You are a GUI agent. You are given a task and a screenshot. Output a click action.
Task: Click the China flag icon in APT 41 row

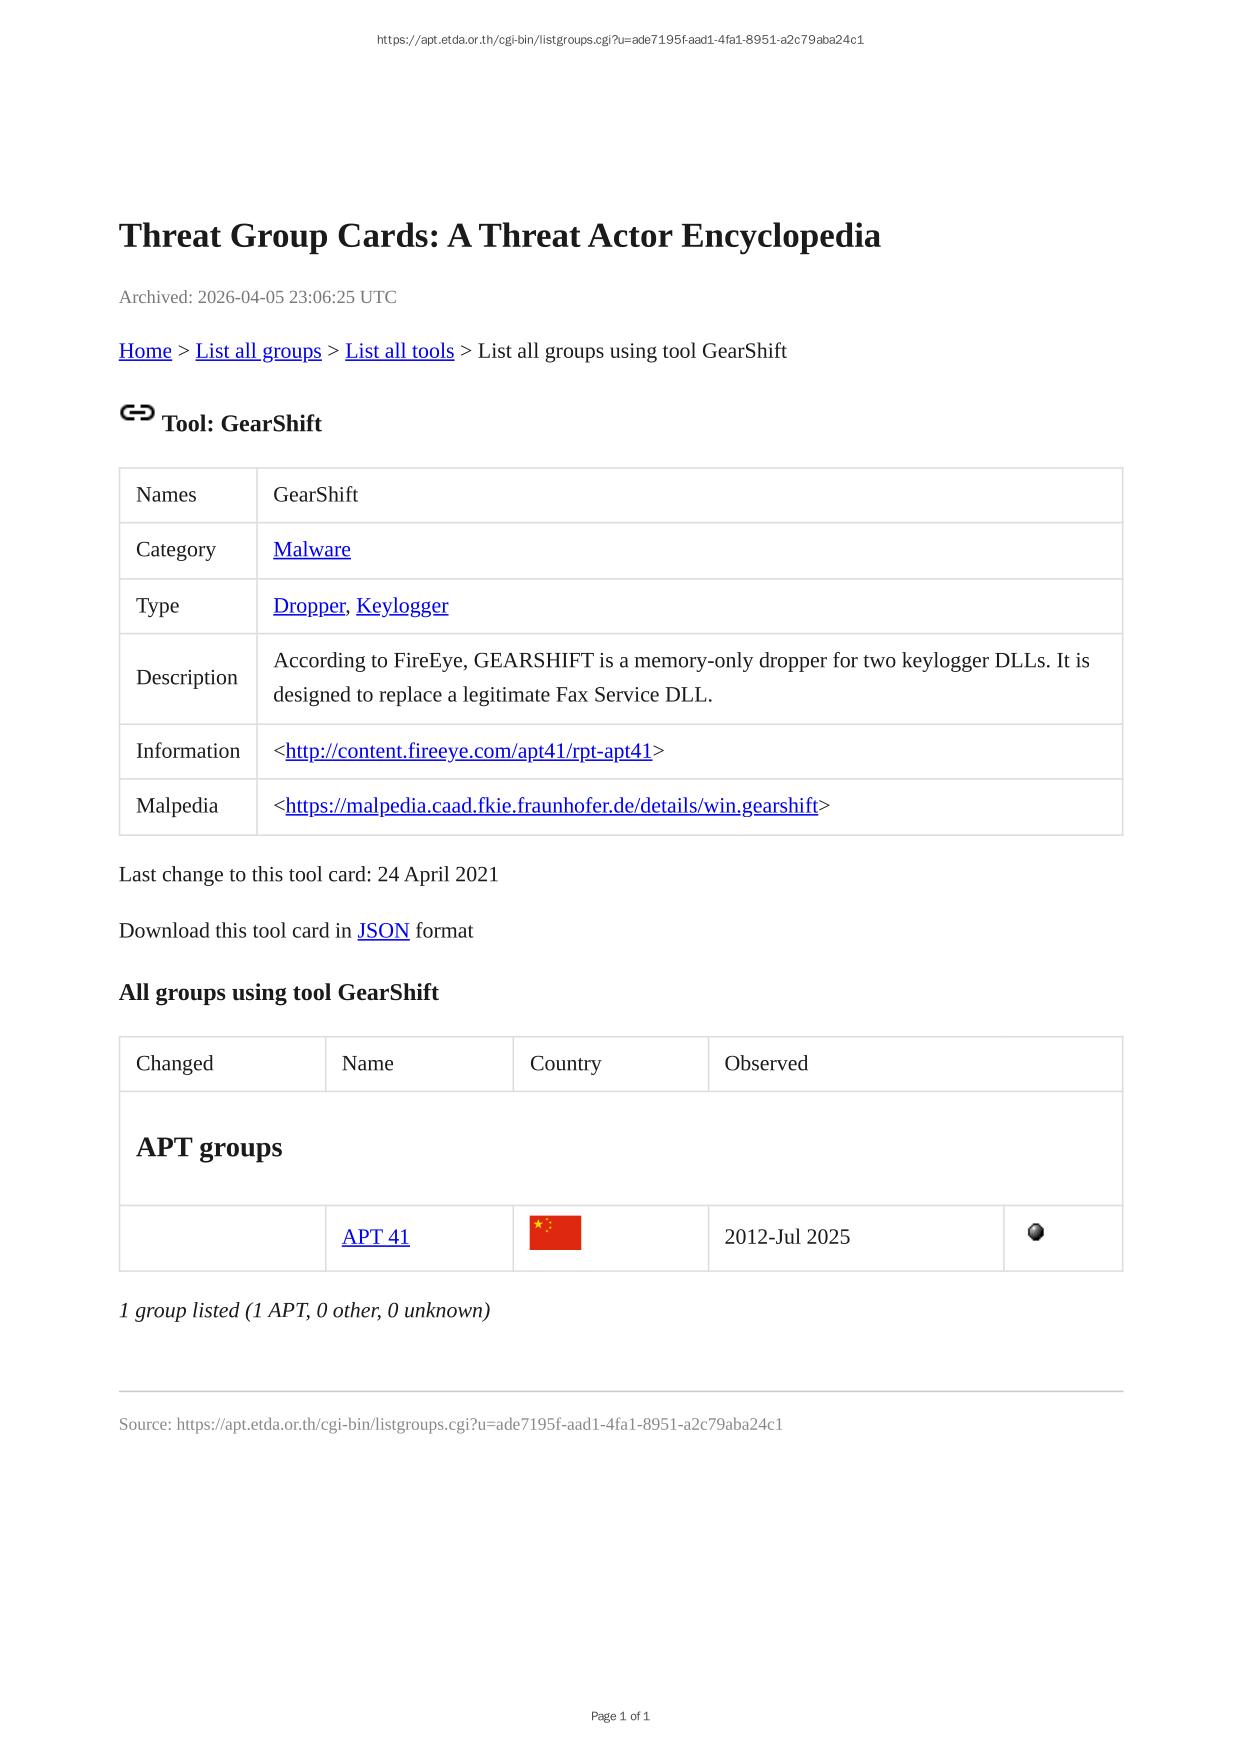click(x=555, y=1233)
